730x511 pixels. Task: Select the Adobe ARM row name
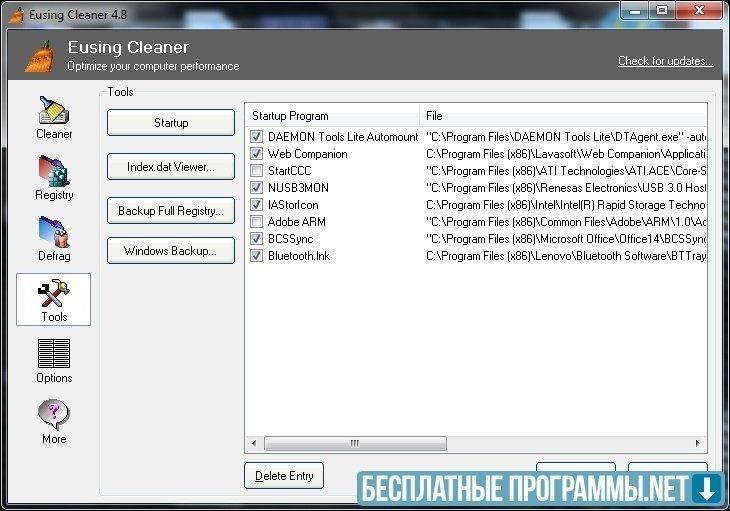[297, 222]
